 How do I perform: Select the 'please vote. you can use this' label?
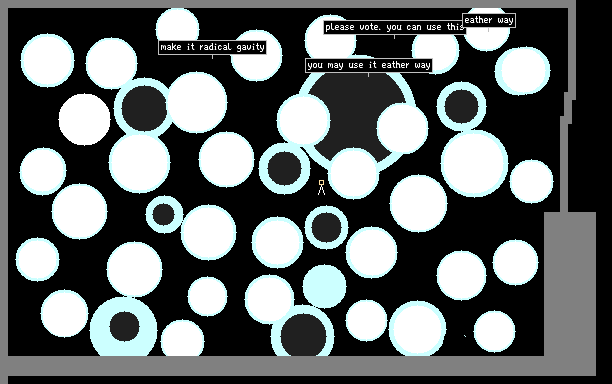click(x=395, y=27)
